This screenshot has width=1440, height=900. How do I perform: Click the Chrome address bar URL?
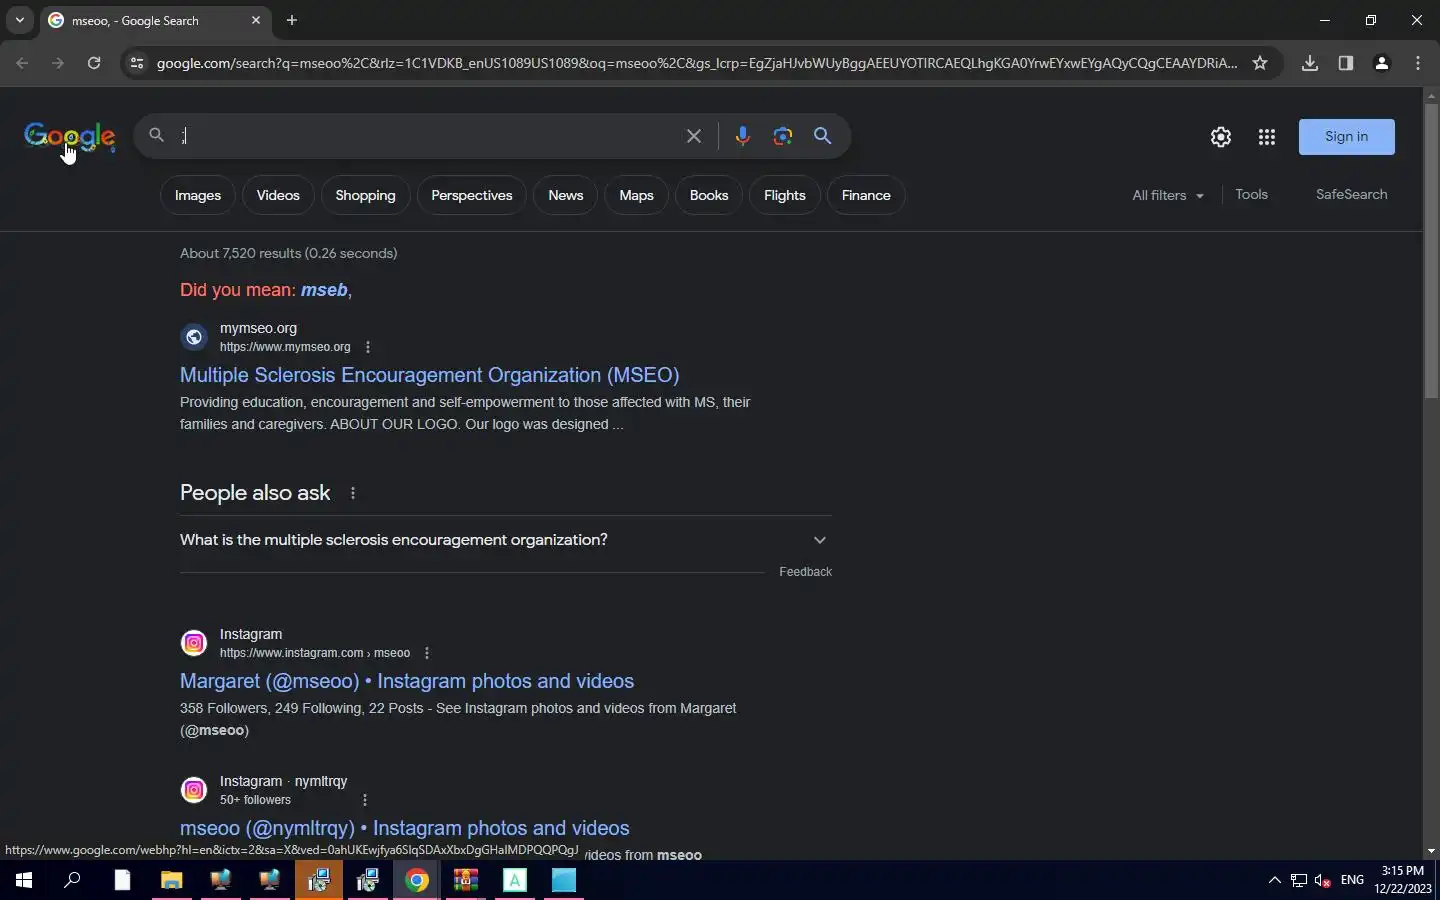click(697, 63)
